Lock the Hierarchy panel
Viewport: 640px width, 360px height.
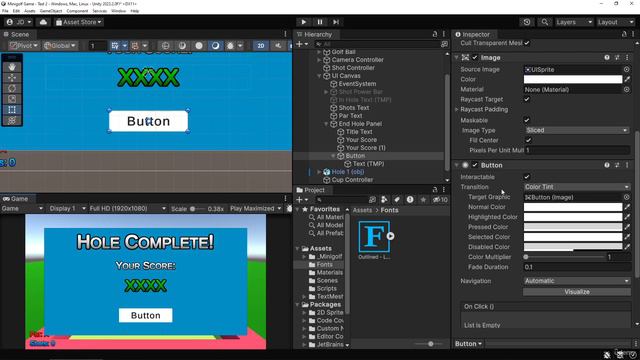[435, 34]
